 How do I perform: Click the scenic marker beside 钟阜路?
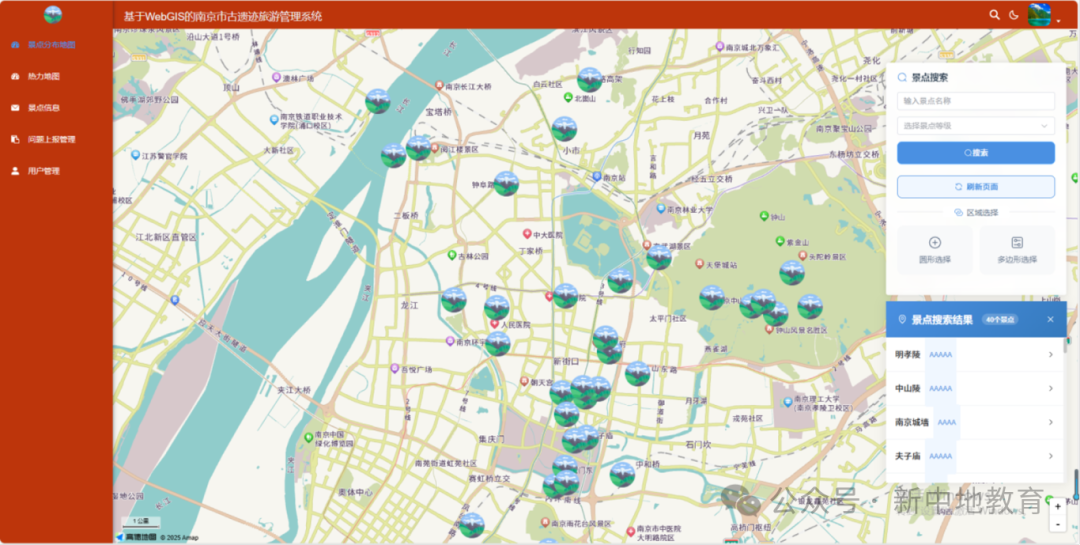[x=506, y=184]
